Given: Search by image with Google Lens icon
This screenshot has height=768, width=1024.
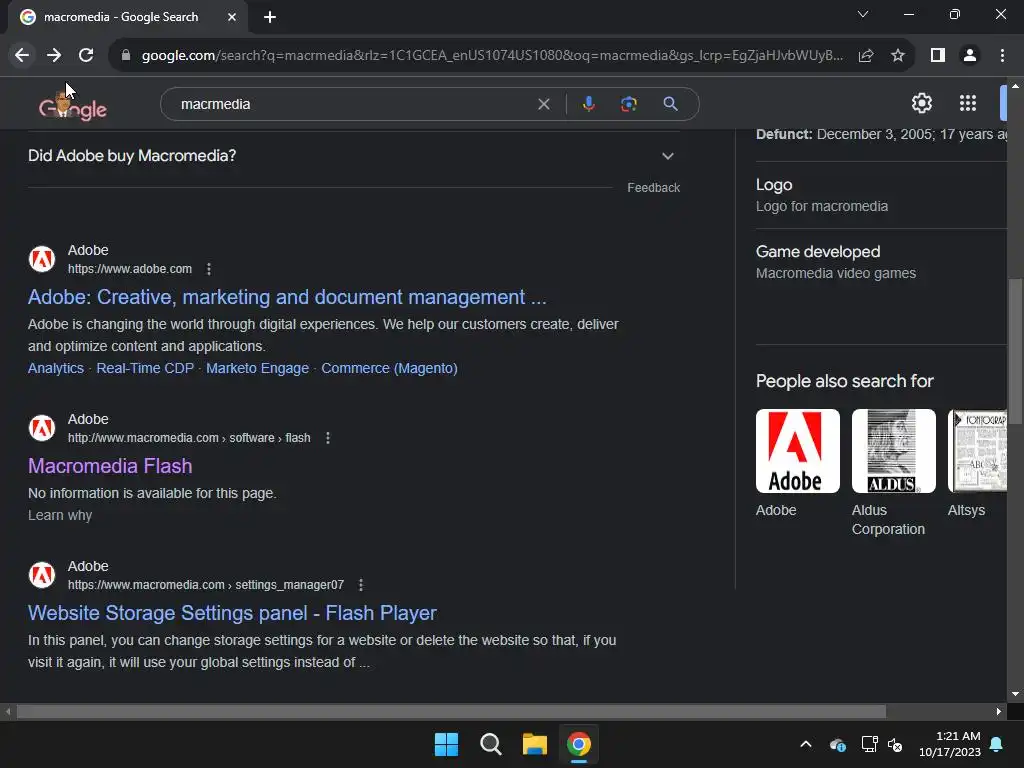Looking at the screenshot, I should point(629,104).
